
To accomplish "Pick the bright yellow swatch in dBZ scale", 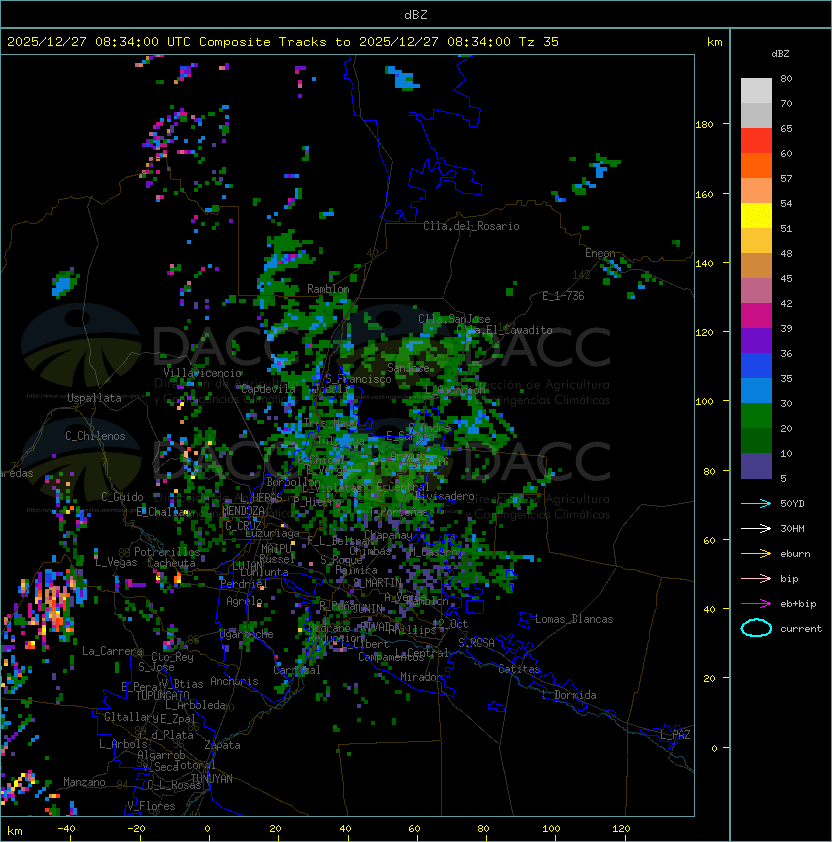I will click(x=756, y=216).
